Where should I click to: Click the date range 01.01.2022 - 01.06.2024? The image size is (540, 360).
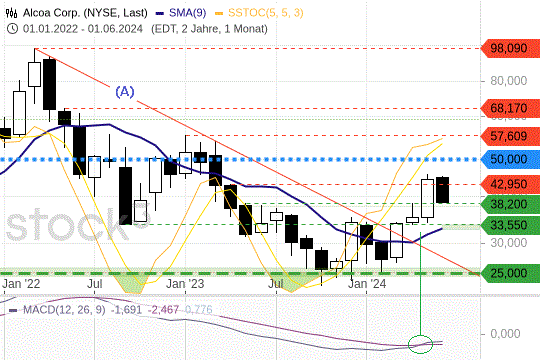pyautogui.click(x=83, y=29)
